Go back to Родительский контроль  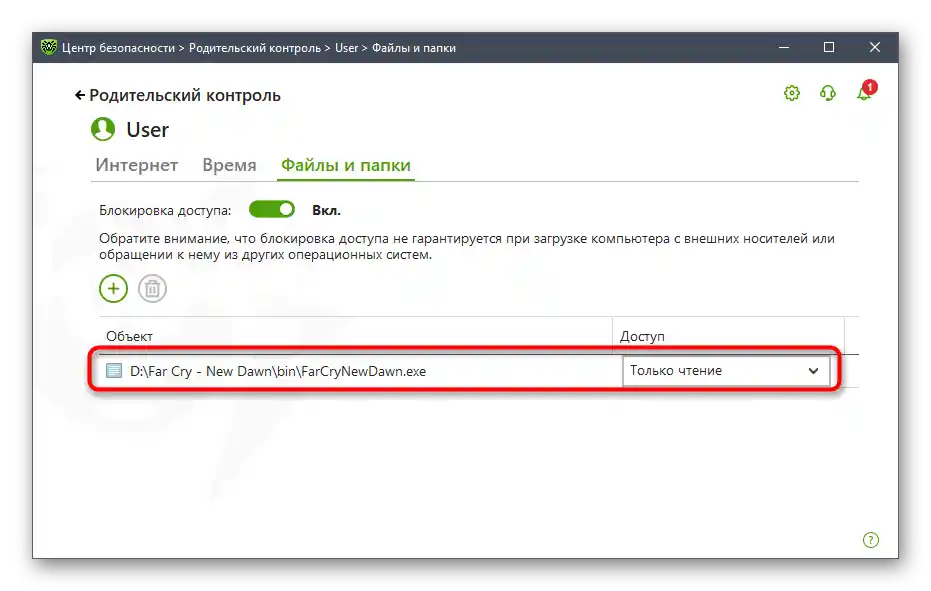click(178, 96)
